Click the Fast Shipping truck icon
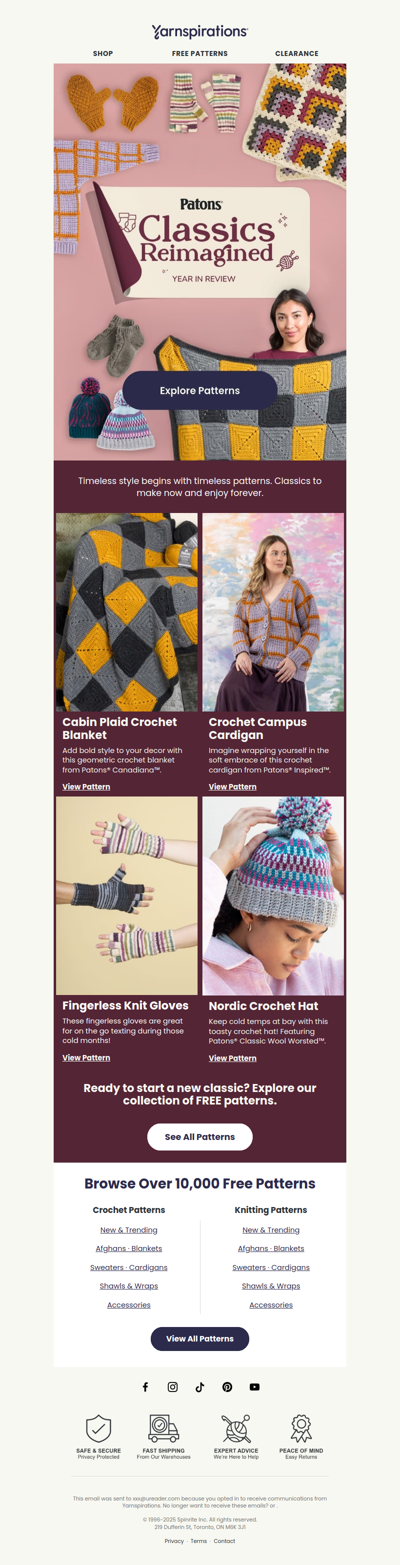 point(164,1428)
